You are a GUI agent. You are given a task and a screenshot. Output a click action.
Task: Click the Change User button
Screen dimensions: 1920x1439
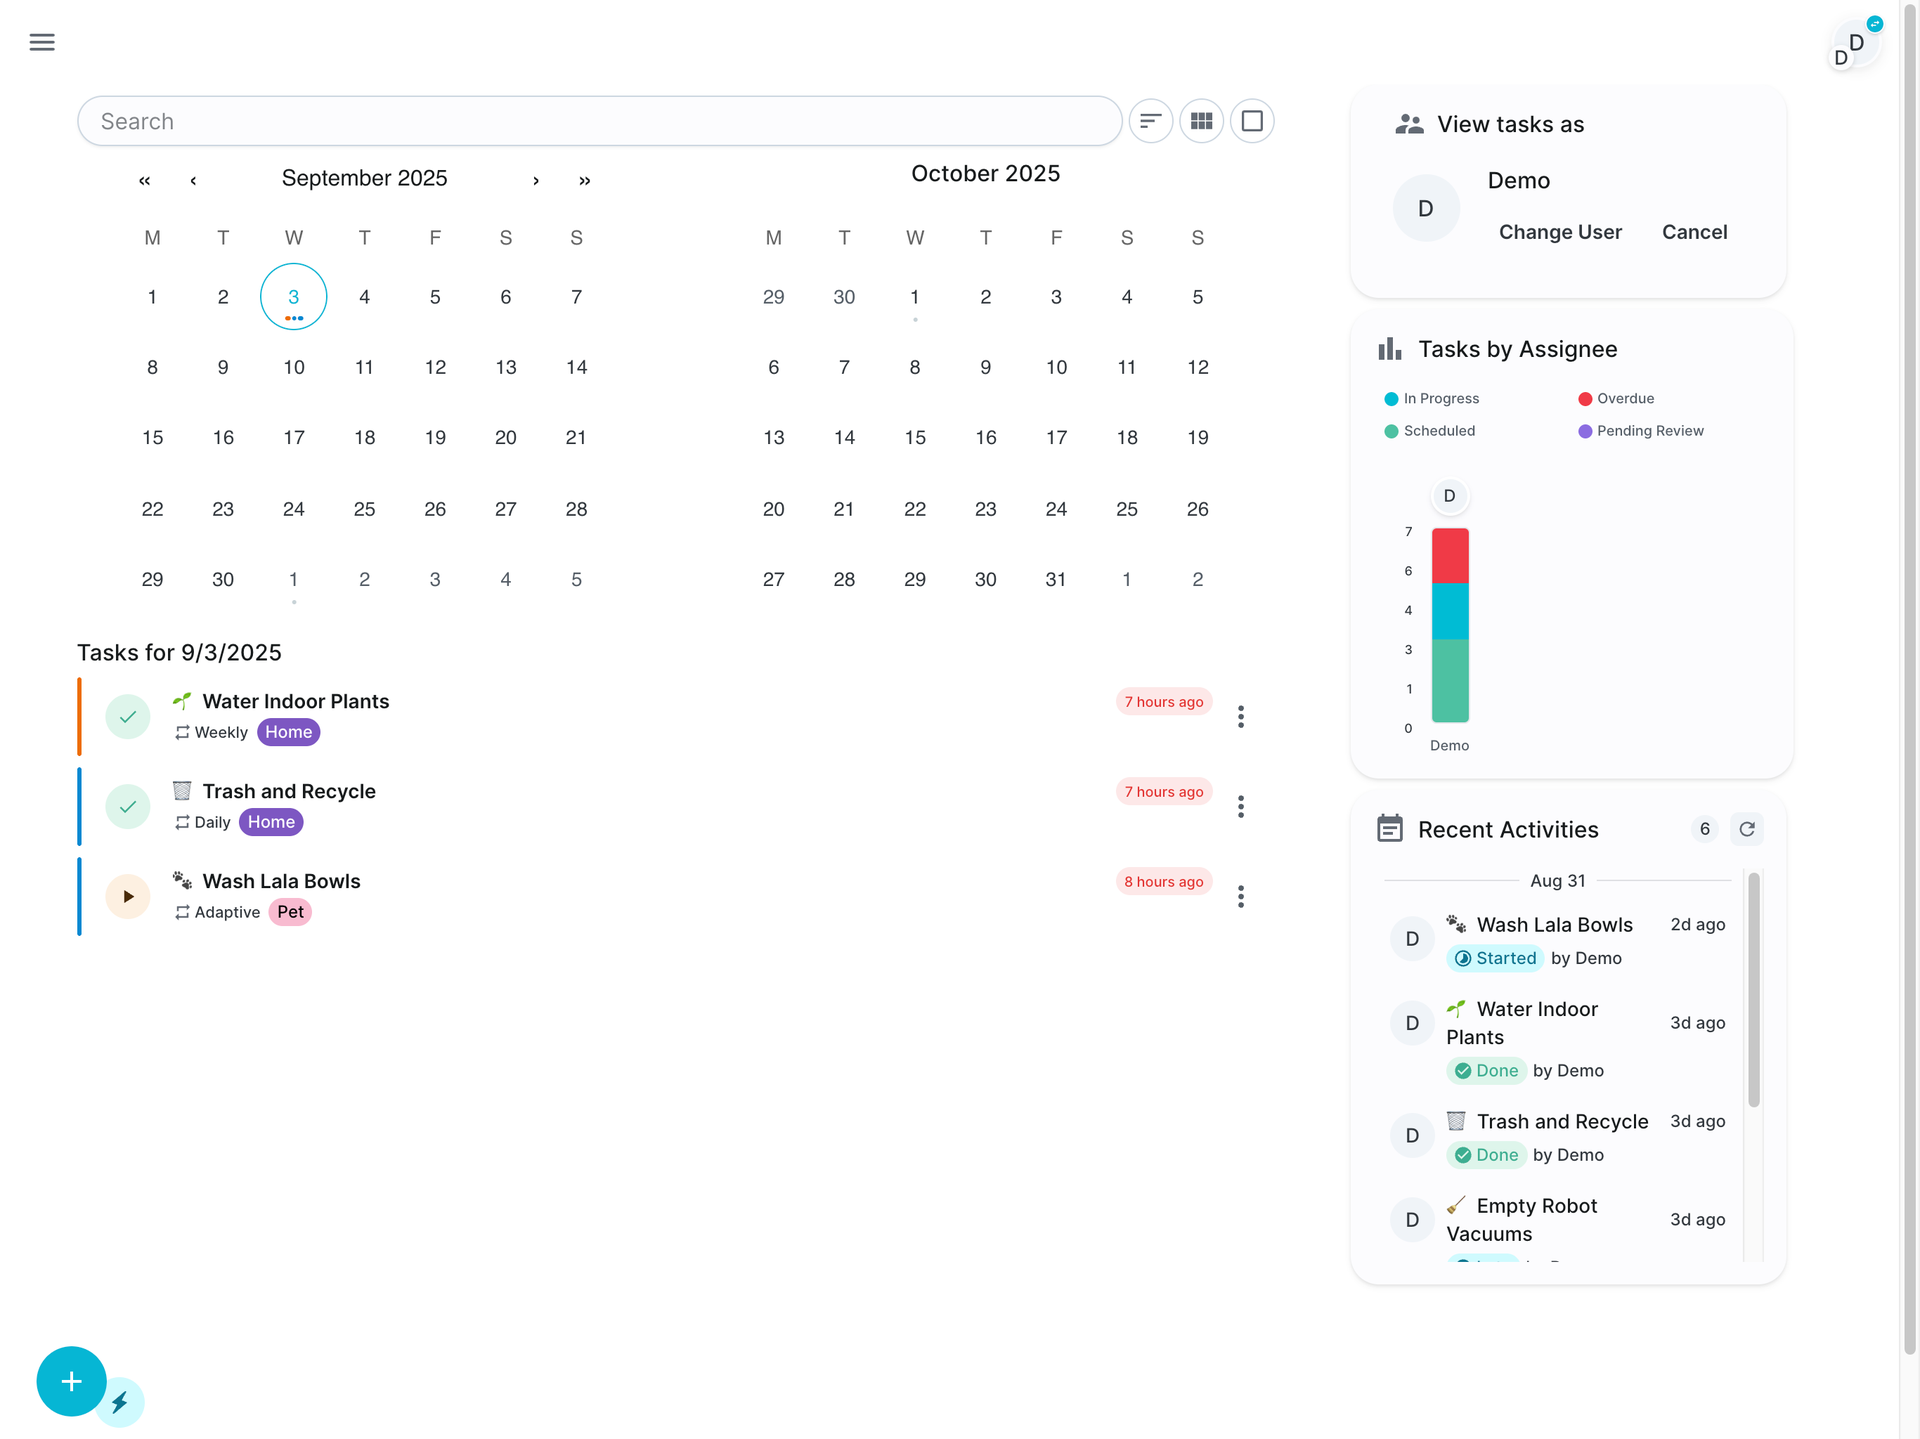1560,232
